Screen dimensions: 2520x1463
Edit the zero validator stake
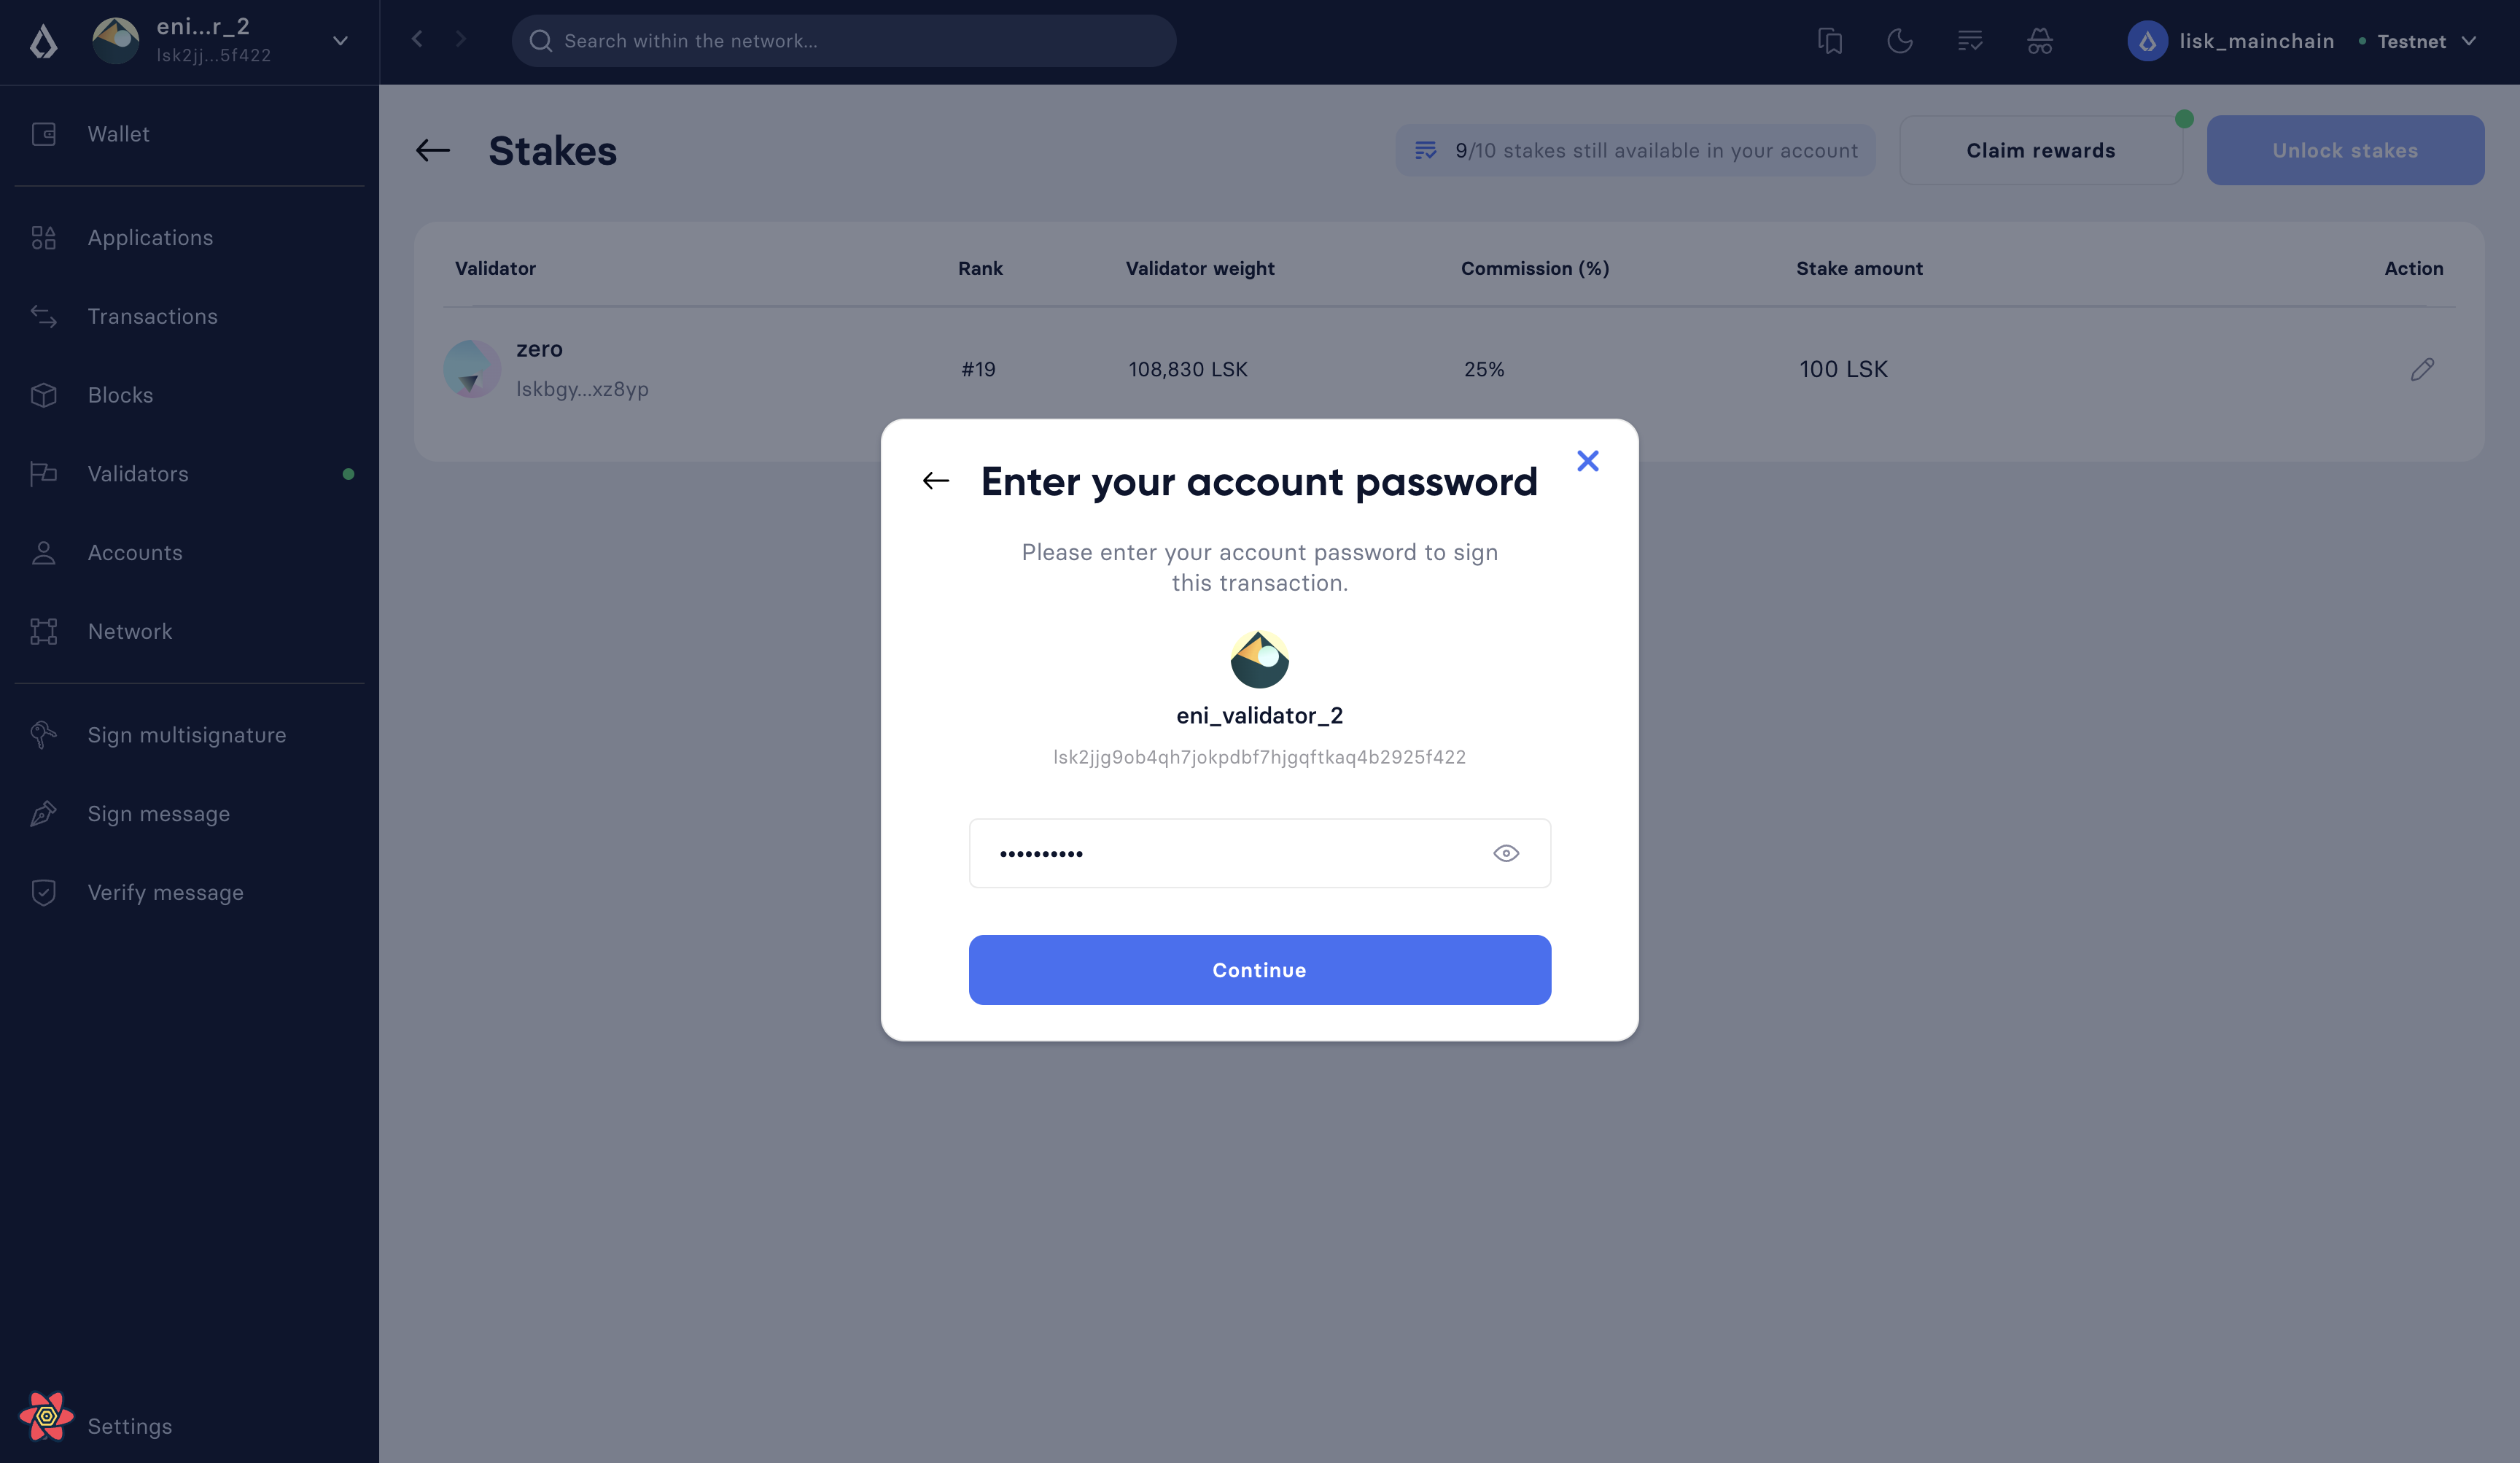[x=2422, y=369]
